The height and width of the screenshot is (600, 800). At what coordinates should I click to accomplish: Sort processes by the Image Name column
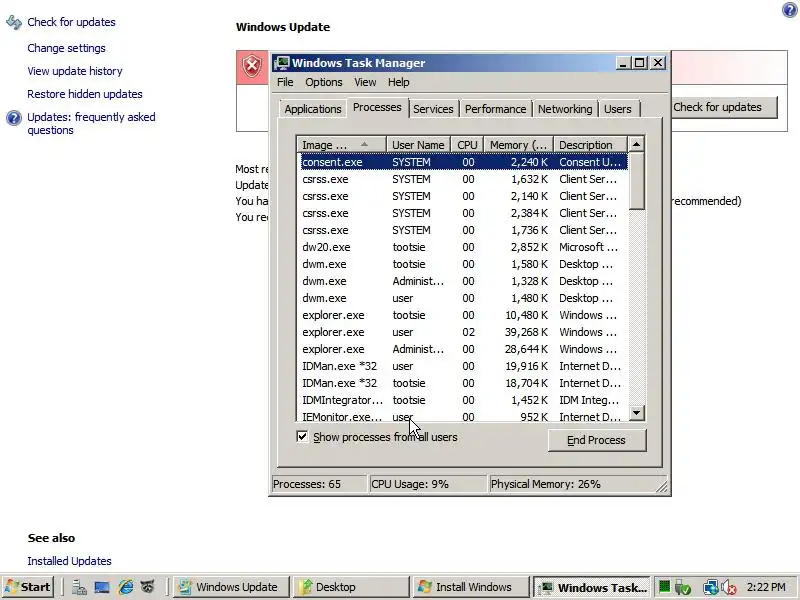341,145
